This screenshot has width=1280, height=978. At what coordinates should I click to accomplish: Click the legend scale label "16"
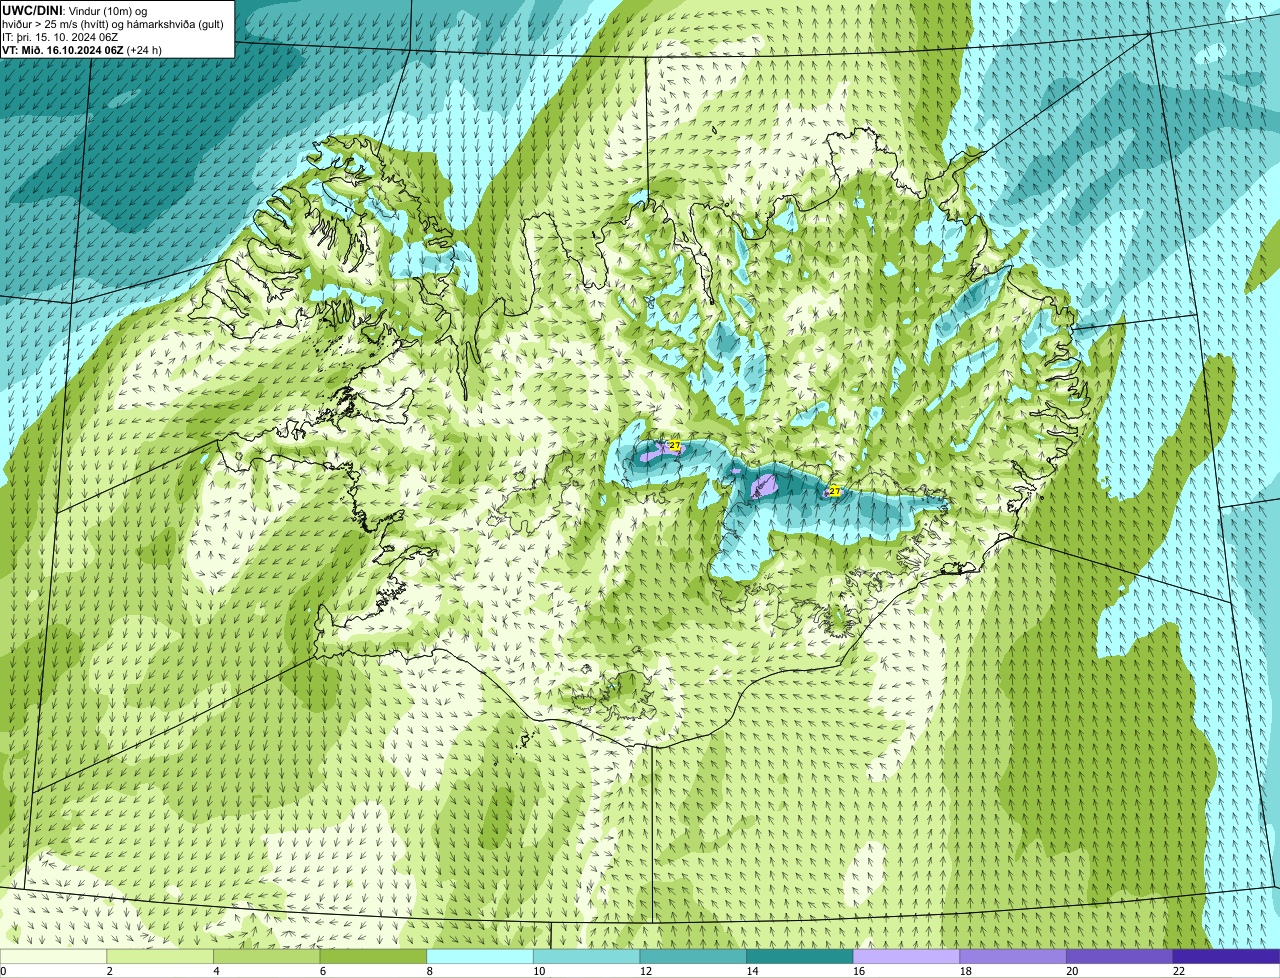(x=859, y=971)
